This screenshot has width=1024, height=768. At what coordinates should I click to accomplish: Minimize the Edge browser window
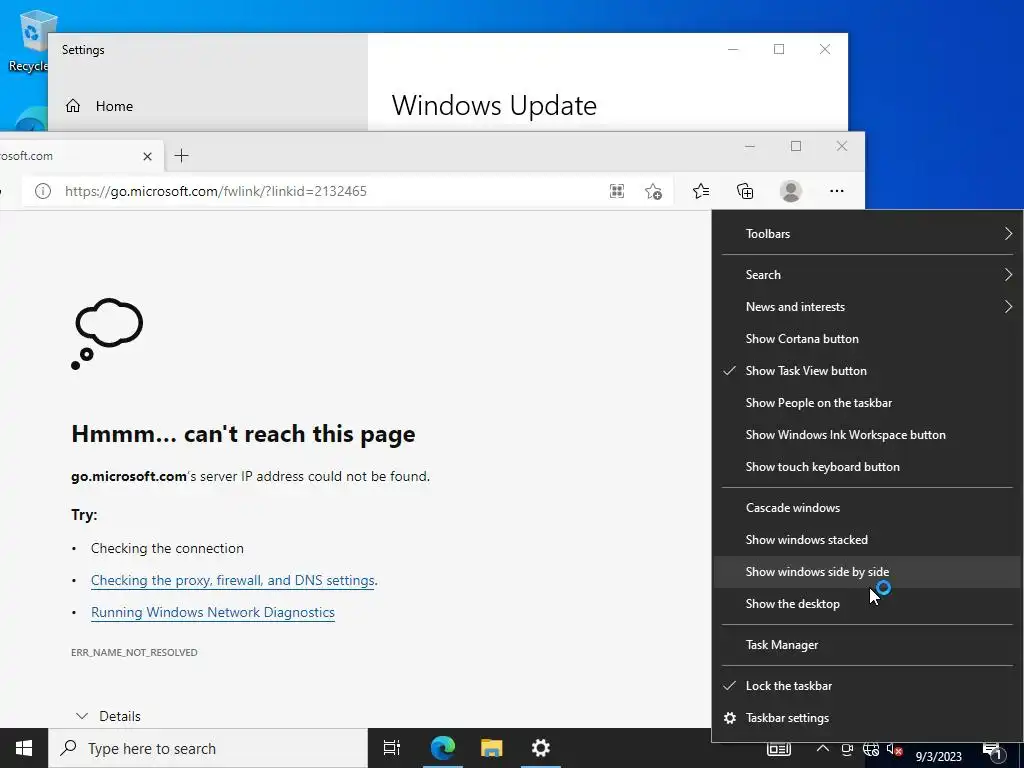(750, 146)
